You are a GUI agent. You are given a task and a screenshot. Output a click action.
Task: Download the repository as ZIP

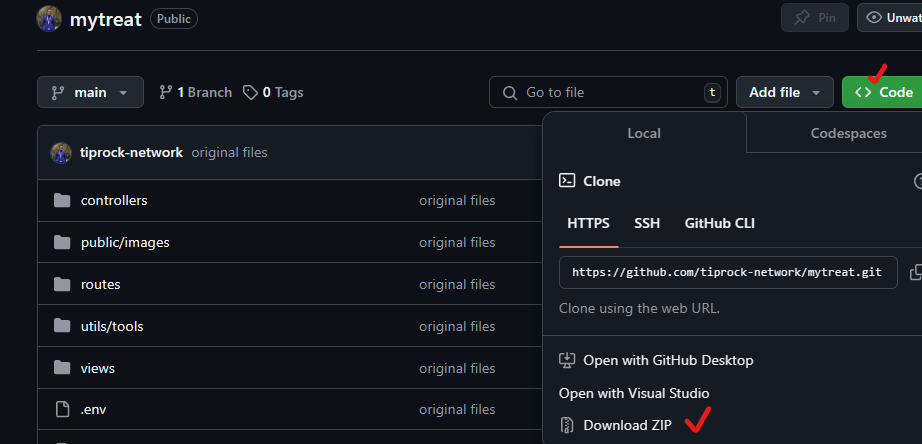[x=616, y=425]
